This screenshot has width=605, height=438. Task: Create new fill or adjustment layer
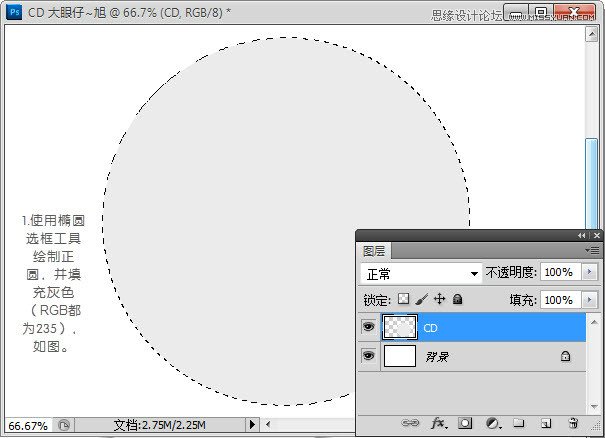coord(493,423)
